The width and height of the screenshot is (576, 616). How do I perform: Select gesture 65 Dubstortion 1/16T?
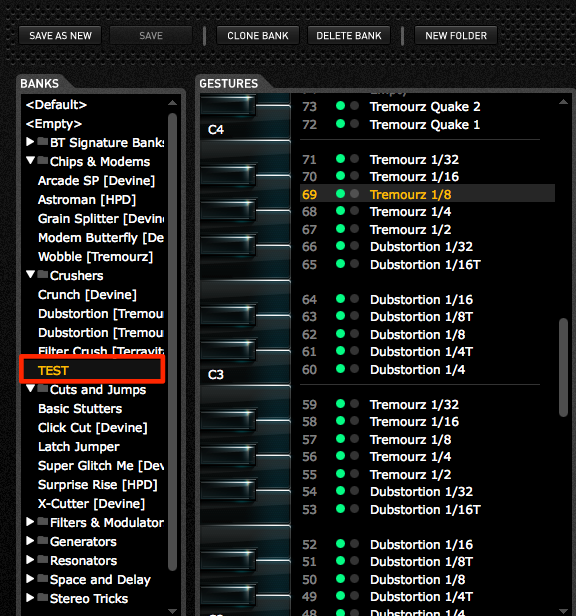pos(425,265)
